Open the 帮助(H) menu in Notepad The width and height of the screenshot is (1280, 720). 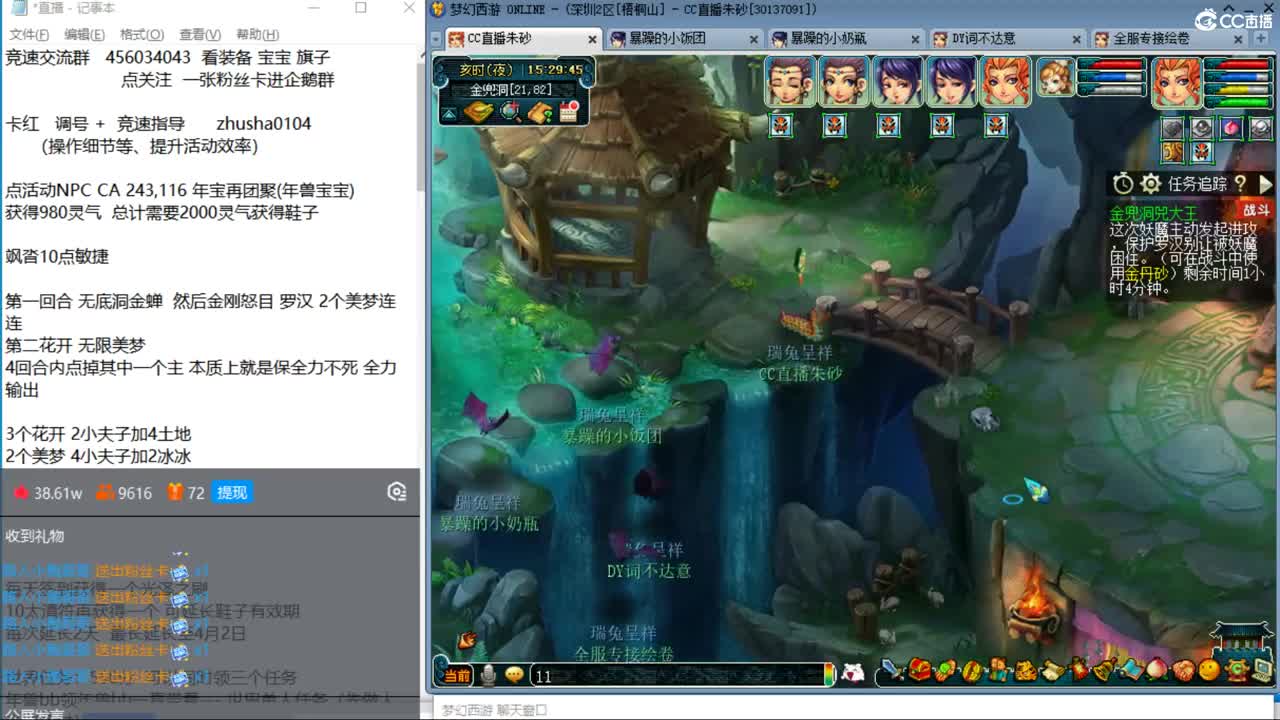(257, 34)
